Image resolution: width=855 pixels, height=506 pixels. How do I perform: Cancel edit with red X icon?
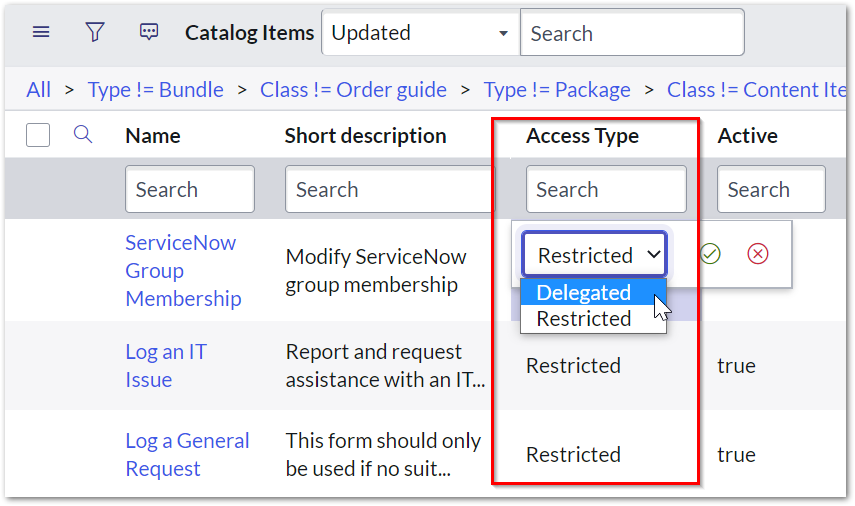[758, 254]
